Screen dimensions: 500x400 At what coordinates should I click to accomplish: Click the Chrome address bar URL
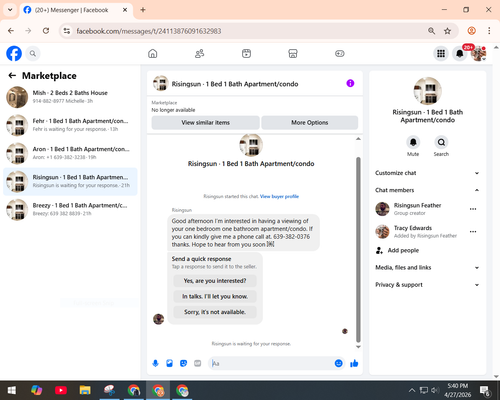click(149, 31)
